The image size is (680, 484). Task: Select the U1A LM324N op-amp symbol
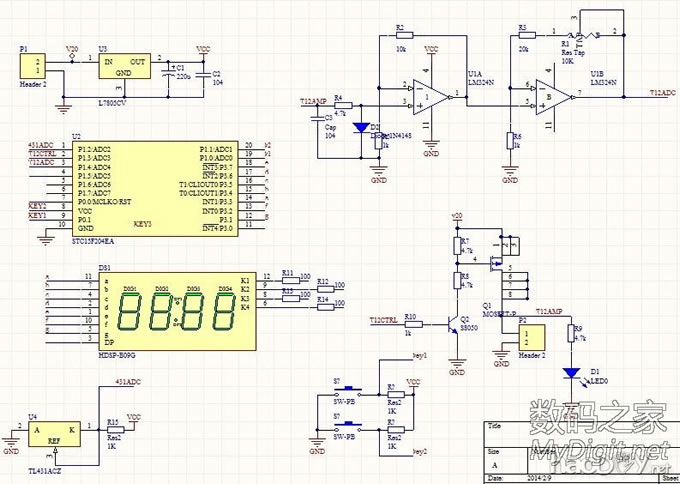click(x=432, y=94)
